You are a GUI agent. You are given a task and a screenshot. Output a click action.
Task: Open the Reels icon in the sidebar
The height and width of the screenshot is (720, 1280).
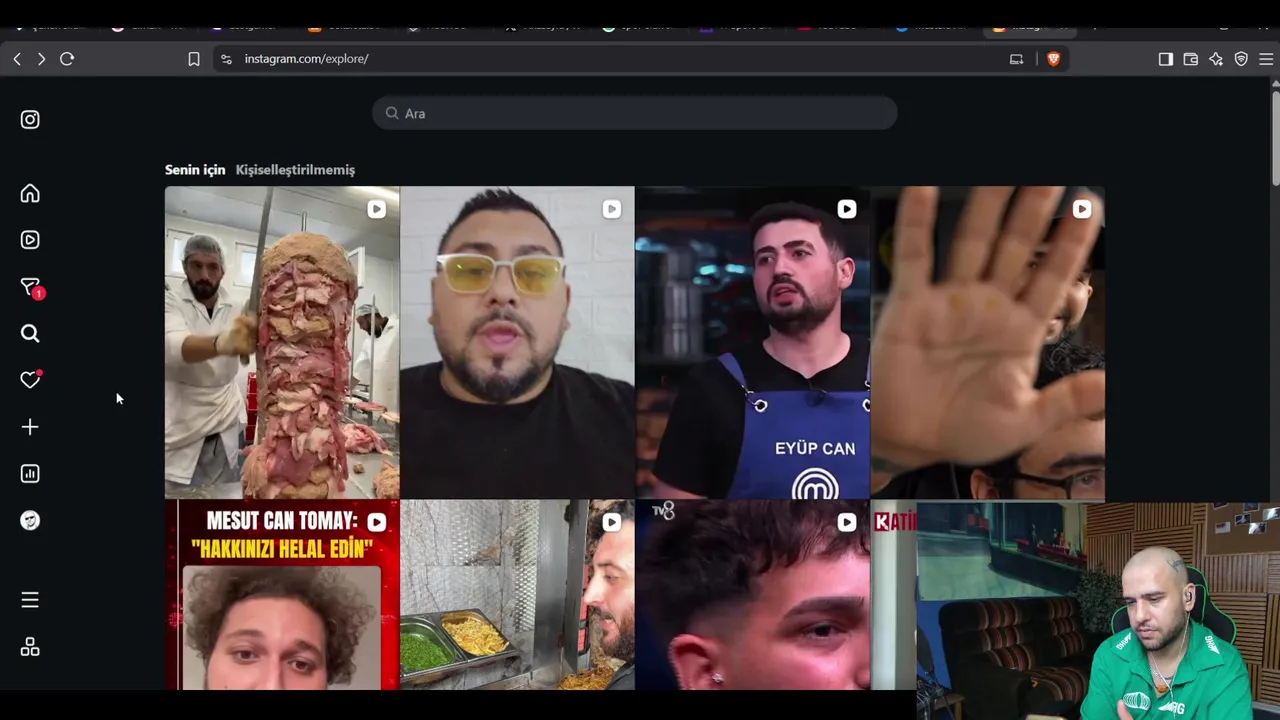pos(30,240)
